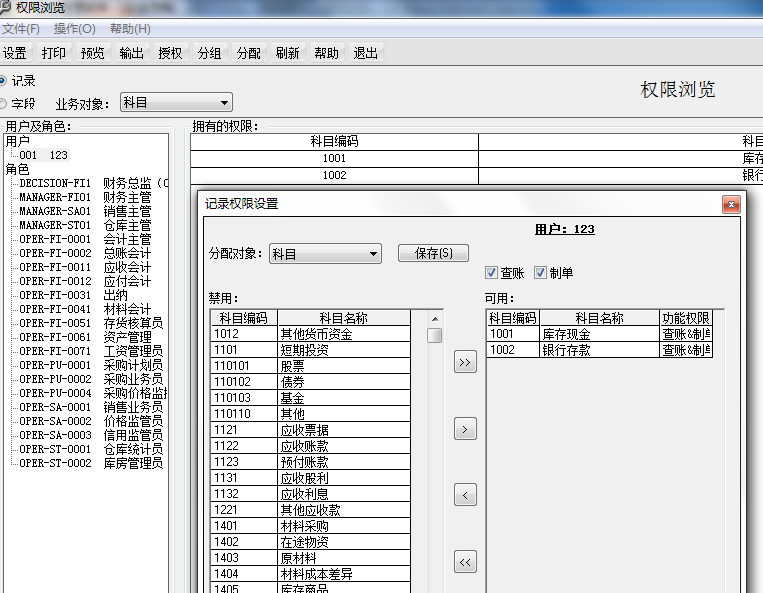The width and height of the screenshot is (763, 593).
Task: Select the OPER-FI-0041 材料会计 role
Action: pos(85,309)
